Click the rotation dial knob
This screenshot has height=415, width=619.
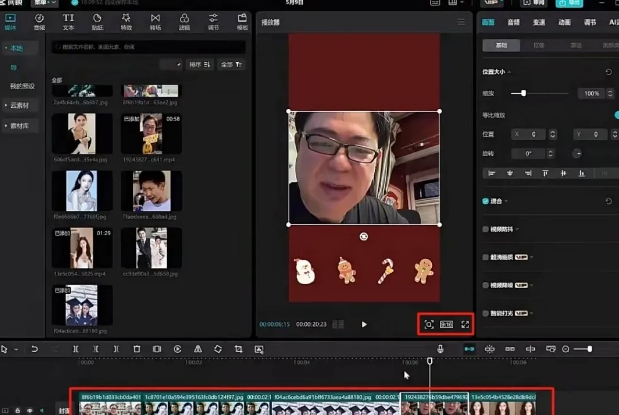(x=577, y=154)
